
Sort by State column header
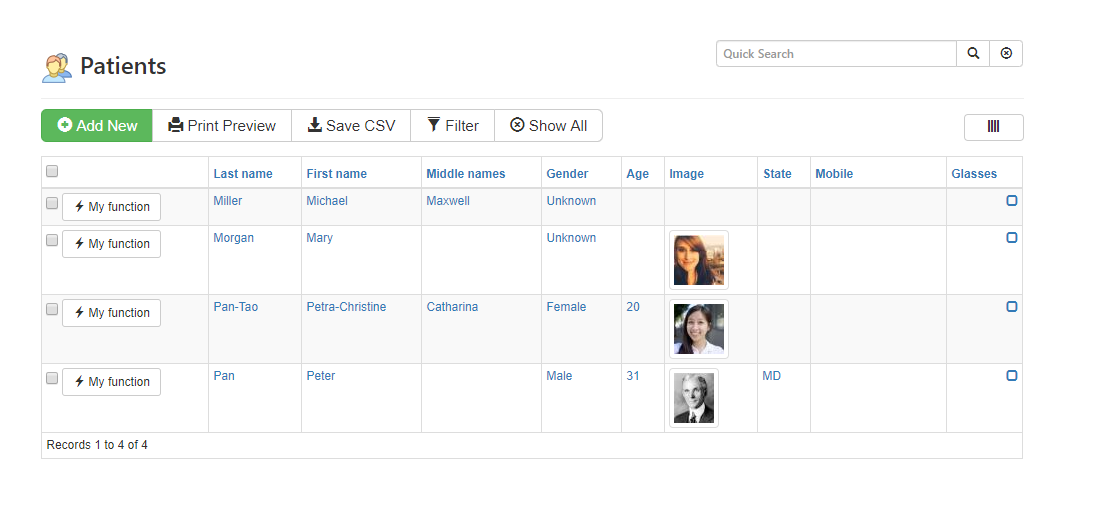point(777,174)
